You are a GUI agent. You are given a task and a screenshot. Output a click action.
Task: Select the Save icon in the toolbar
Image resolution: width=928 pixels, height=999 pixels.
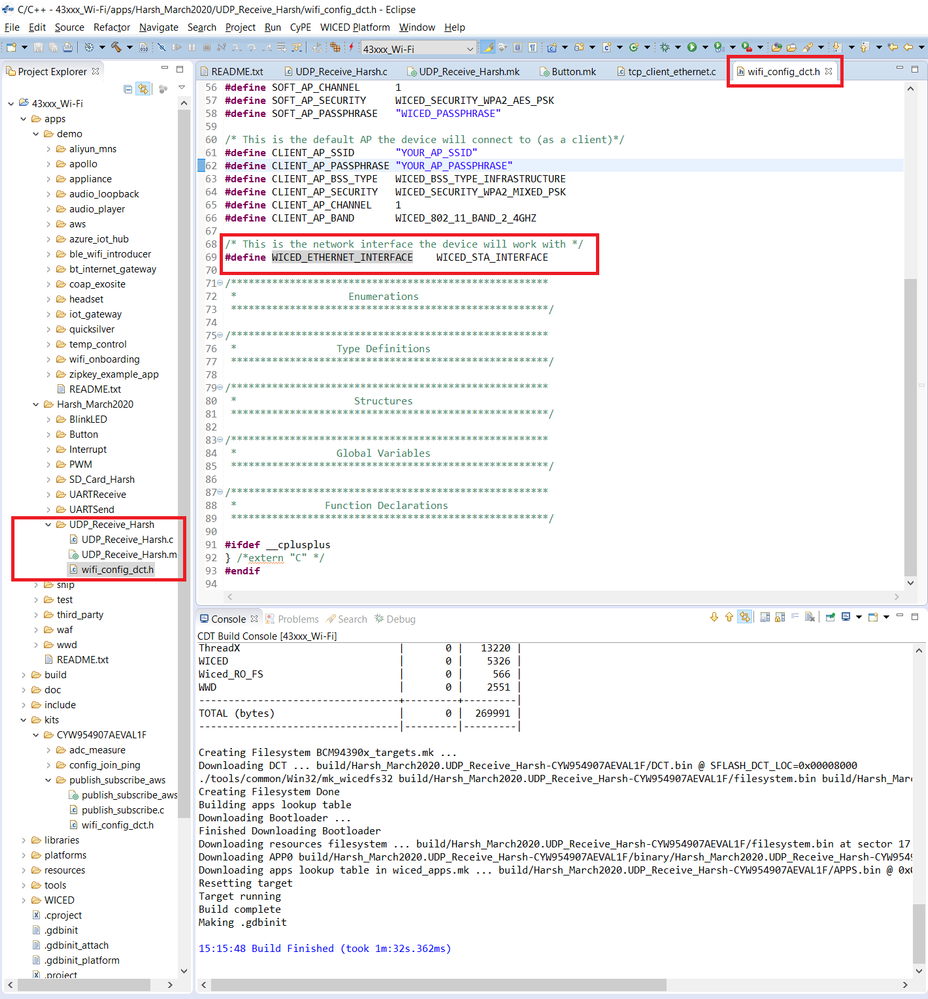tap(38, 46)
